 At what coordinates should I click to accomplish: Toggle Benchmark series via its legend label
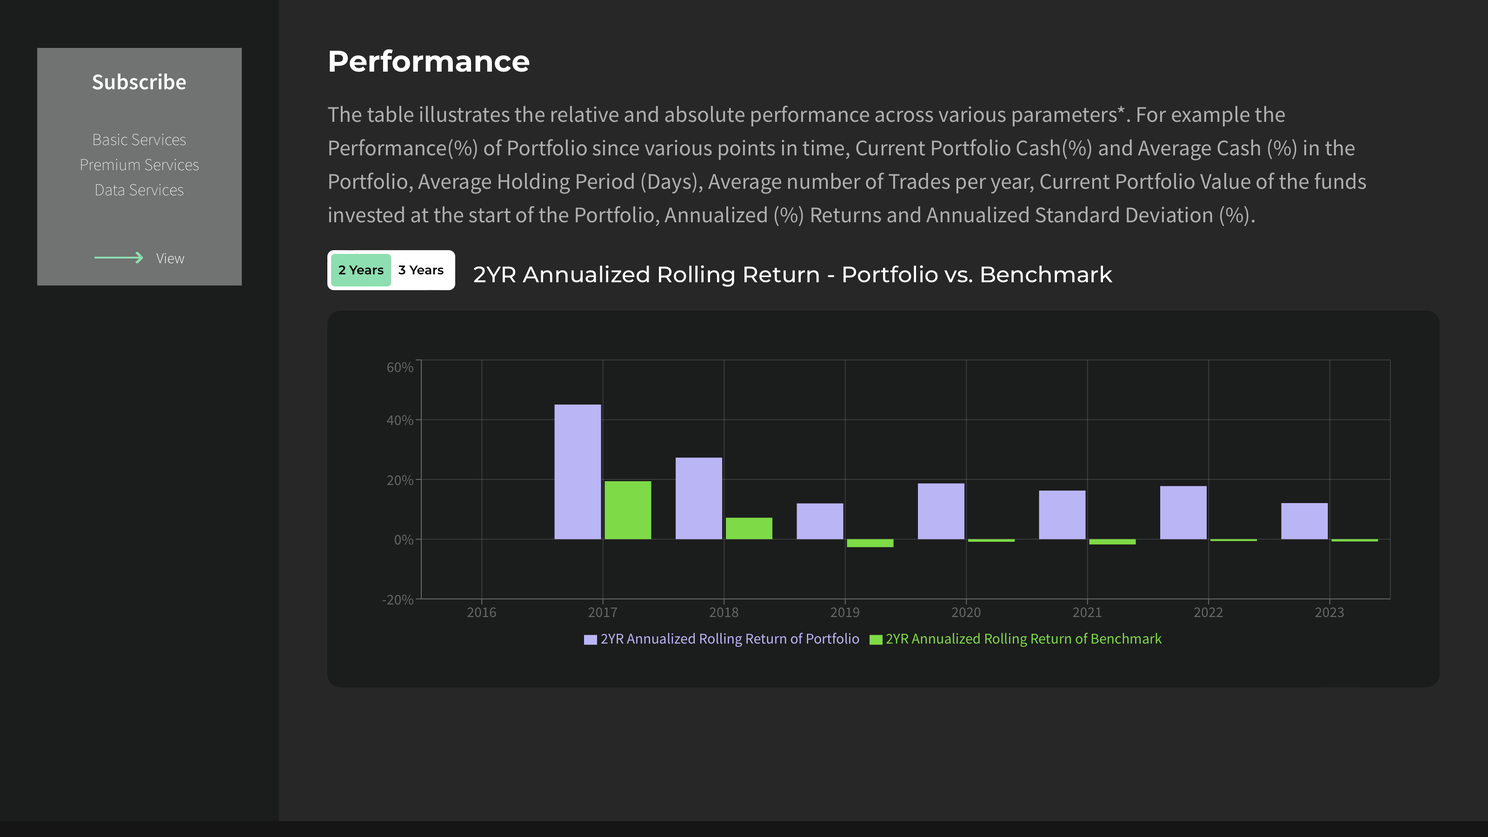tap(1023, 639)
